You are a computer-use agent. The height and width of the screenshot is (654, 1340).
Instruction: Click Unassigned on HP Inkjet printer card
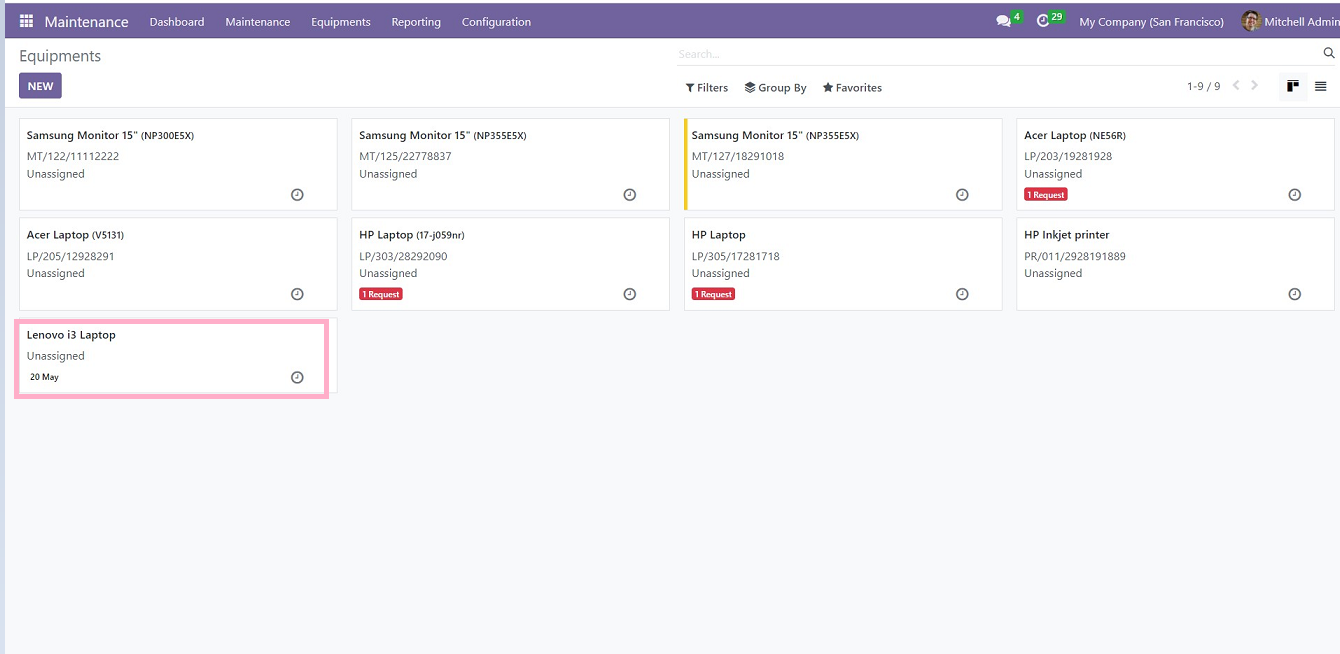(x=1053, y=273)
